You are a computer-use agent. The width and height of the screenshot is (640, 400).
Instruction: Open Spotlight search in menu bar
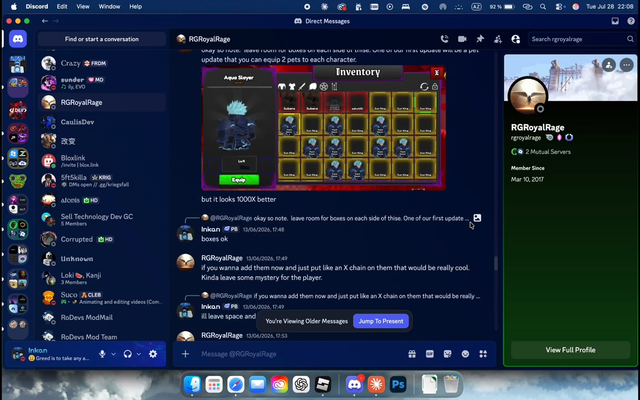coord(543,7)
